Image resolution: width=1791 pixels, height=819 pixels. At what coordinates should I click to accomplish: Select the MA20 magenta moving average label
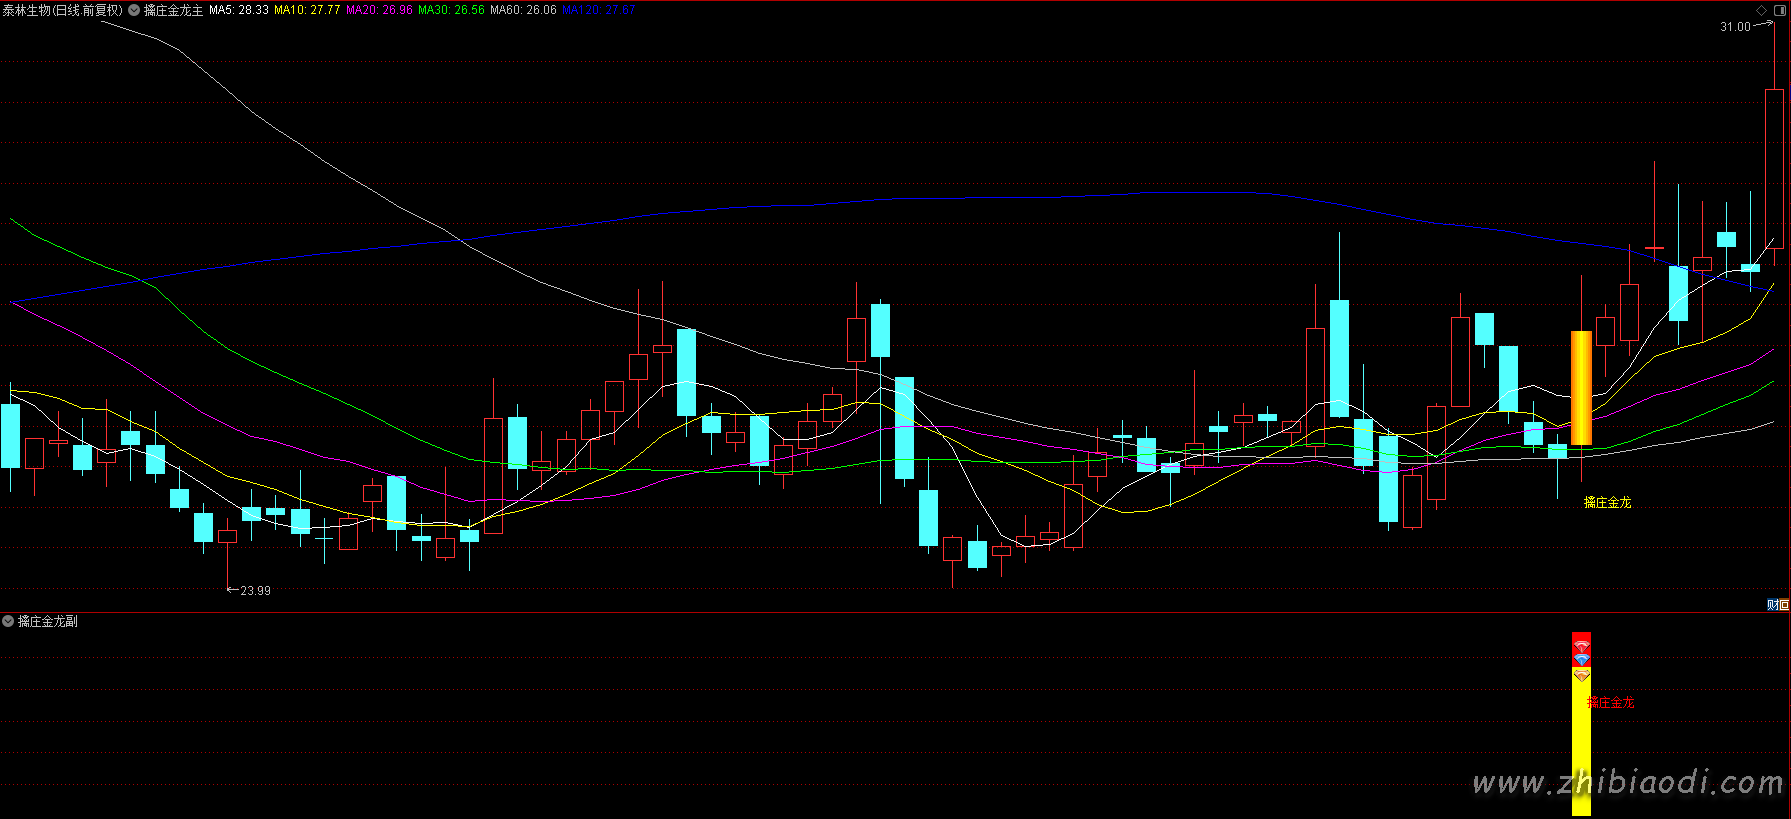point(379,10)
